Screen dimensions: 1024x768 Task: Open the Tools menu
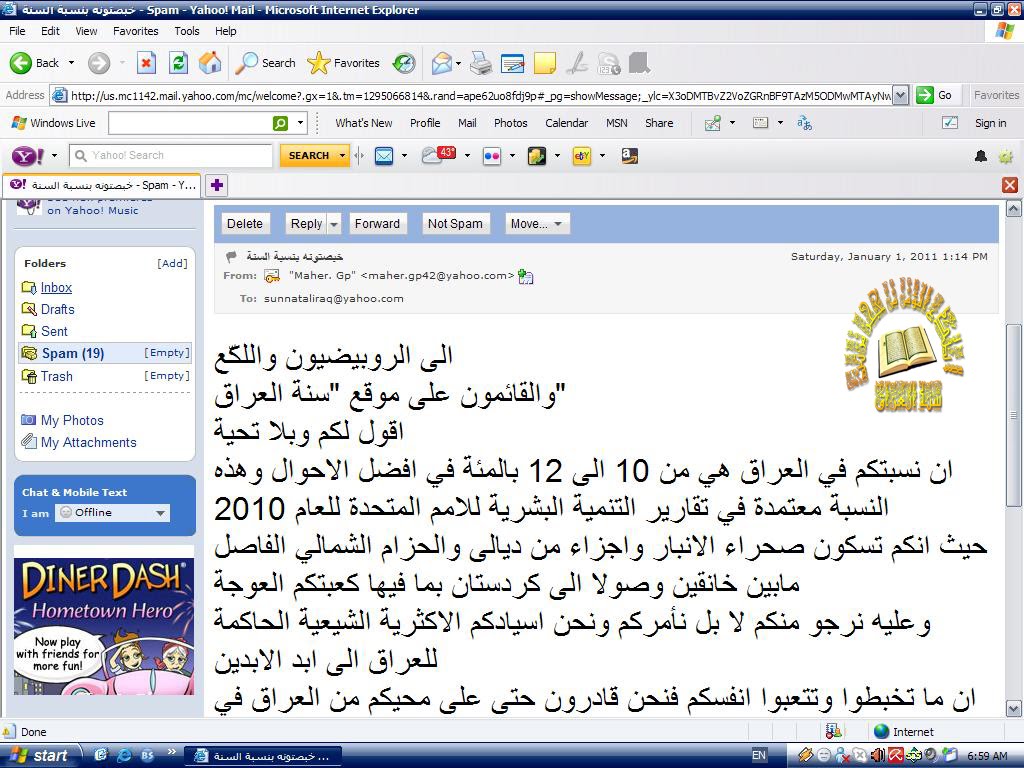tap(186, 31)
